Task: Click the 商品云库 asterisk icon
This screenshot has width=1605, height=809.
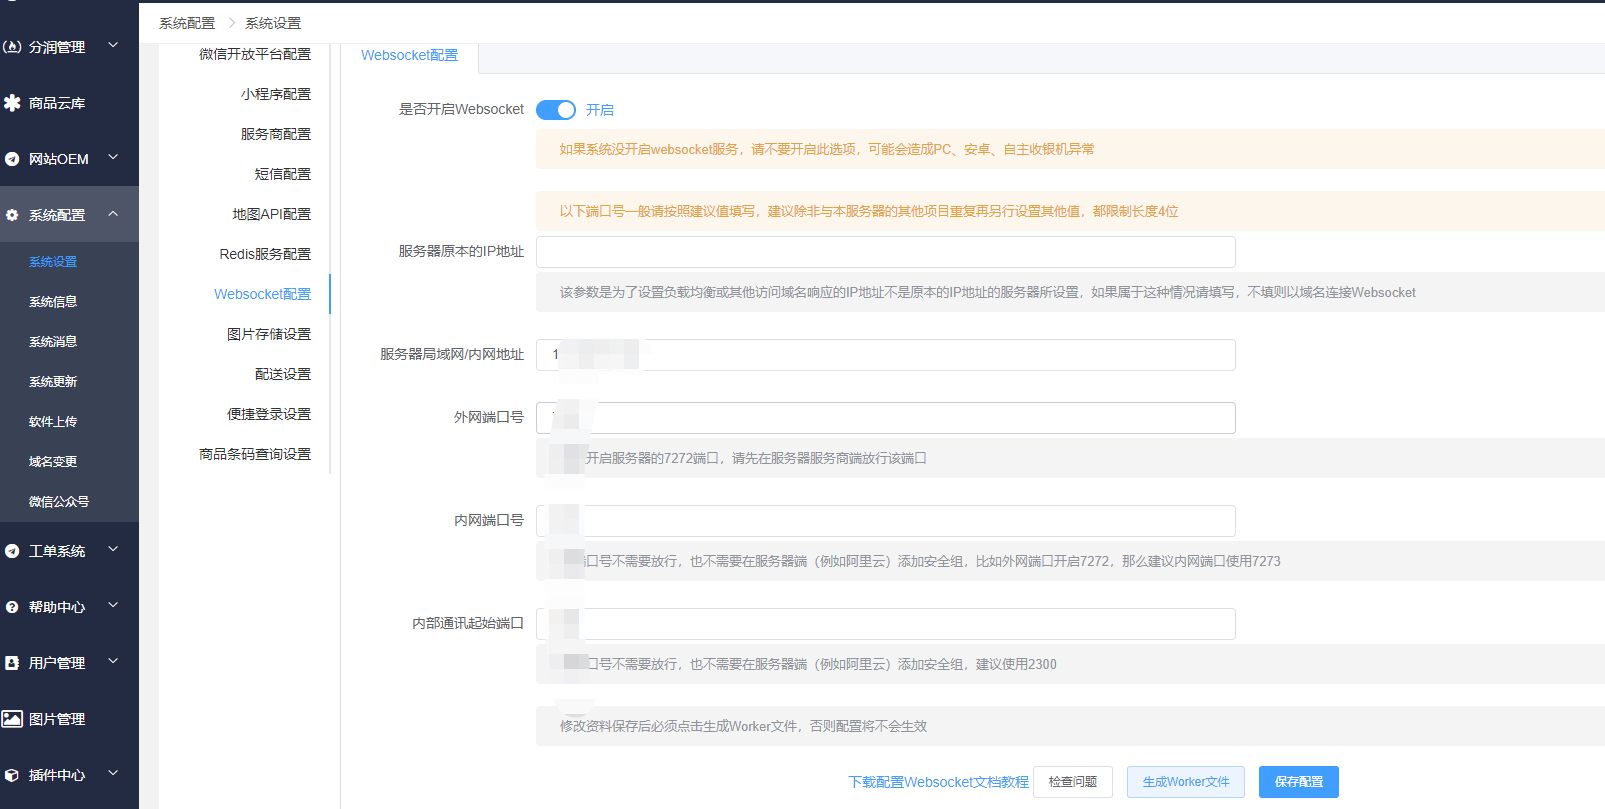Action: click(x=12, y=103)
